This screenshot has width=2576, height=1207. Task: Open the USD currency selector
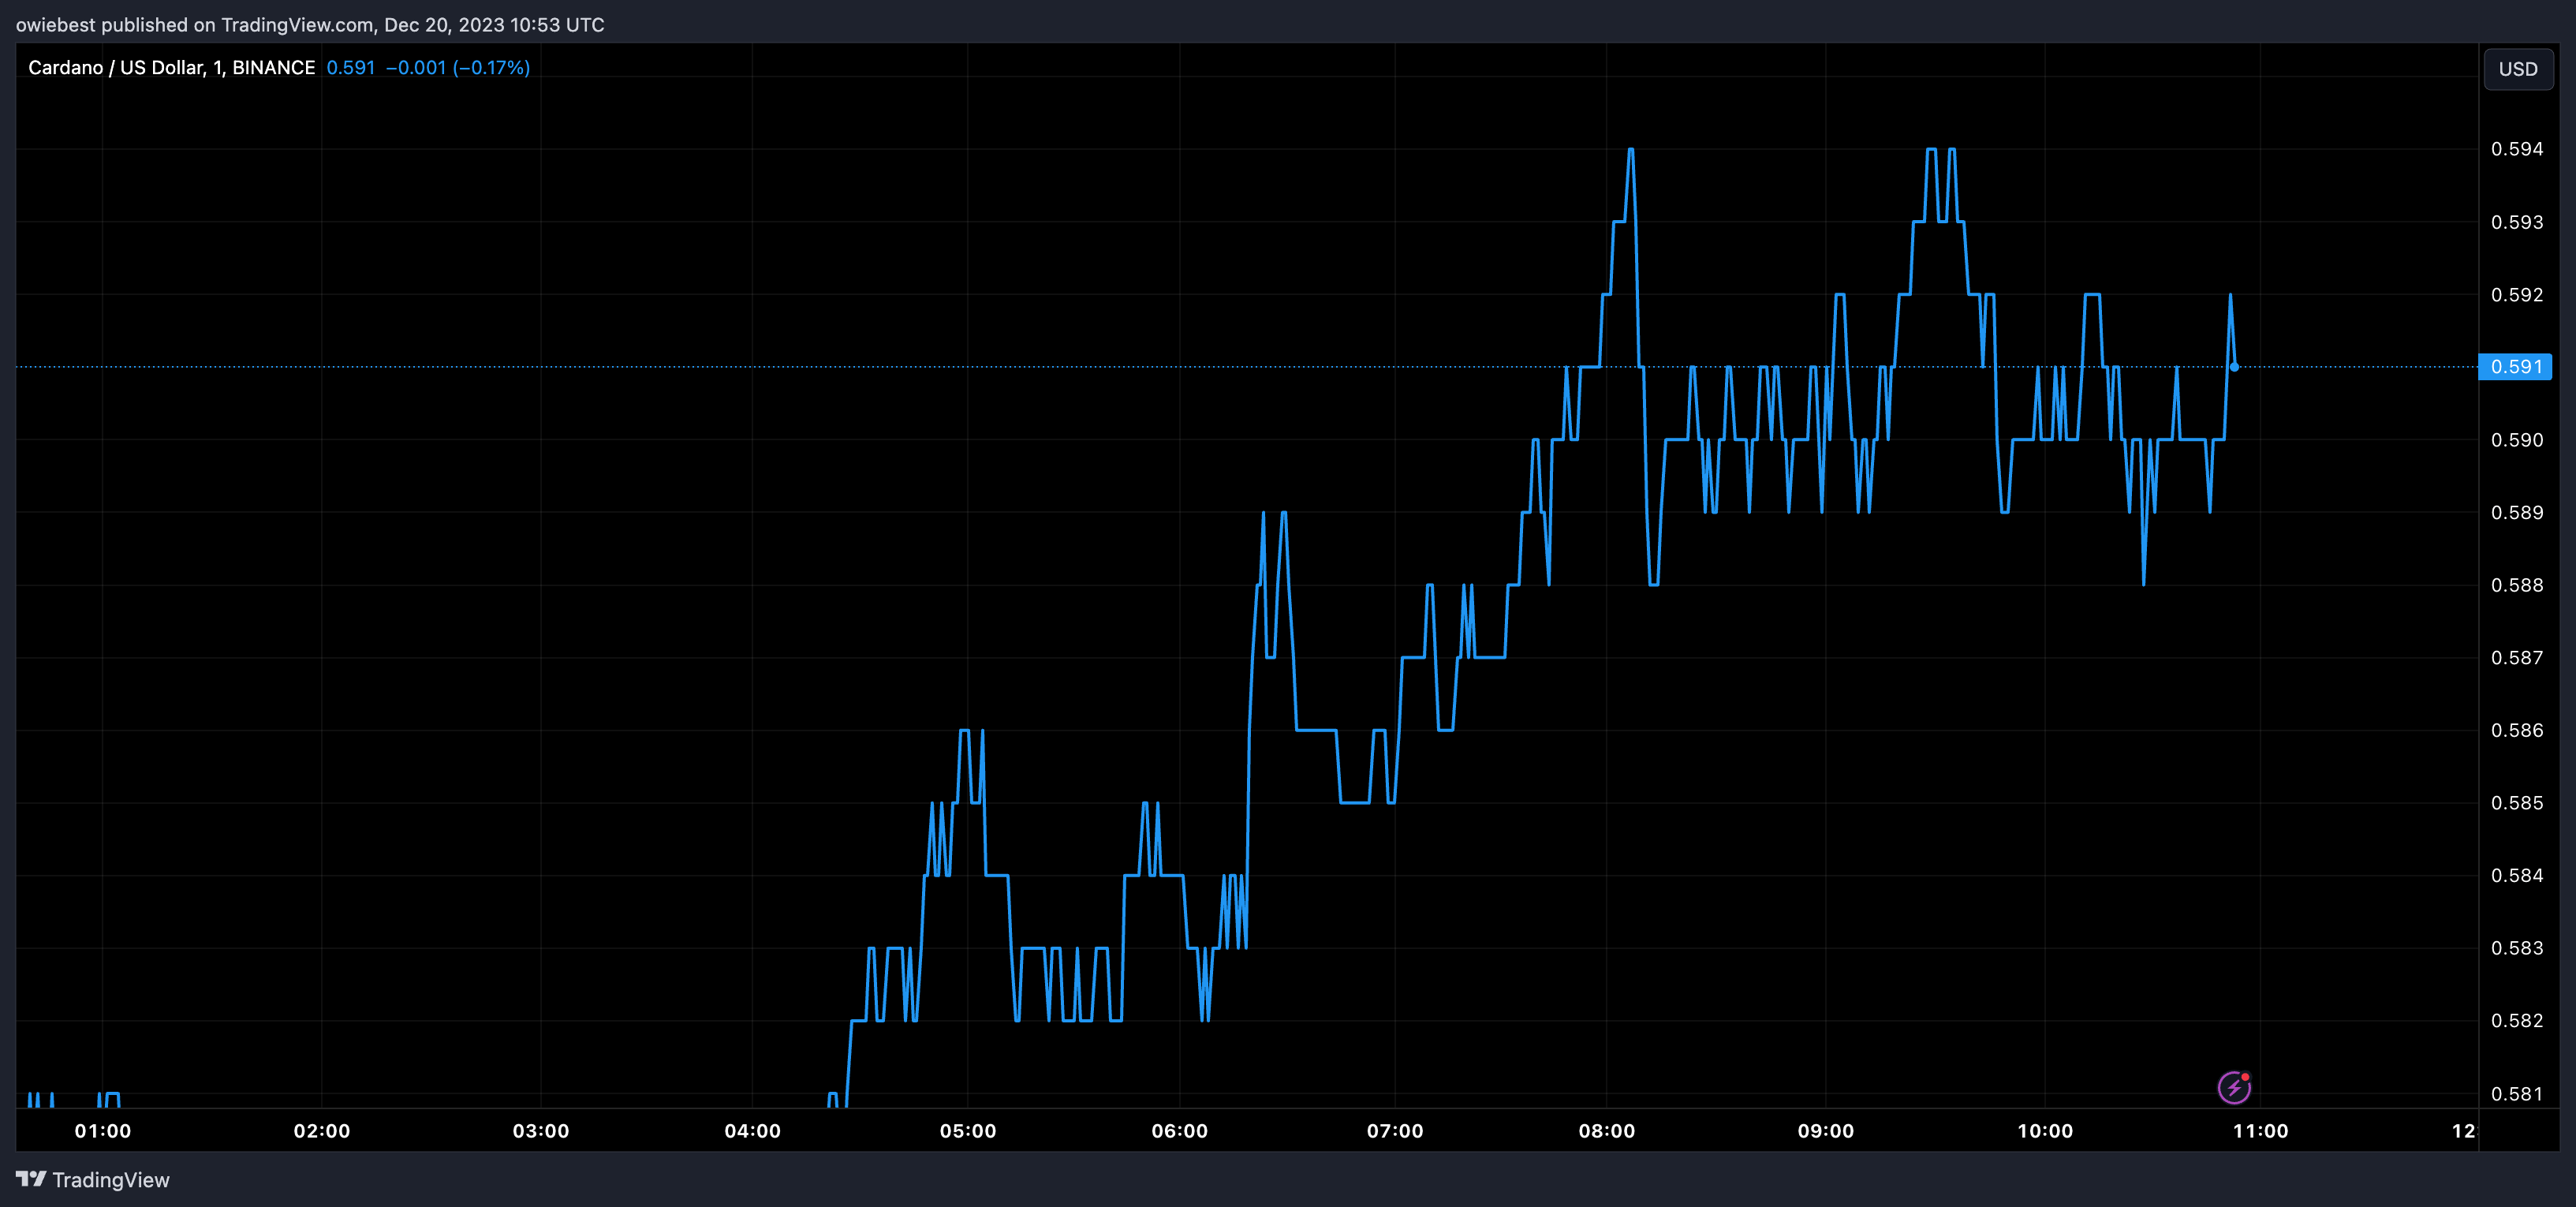coord(2518,69)
